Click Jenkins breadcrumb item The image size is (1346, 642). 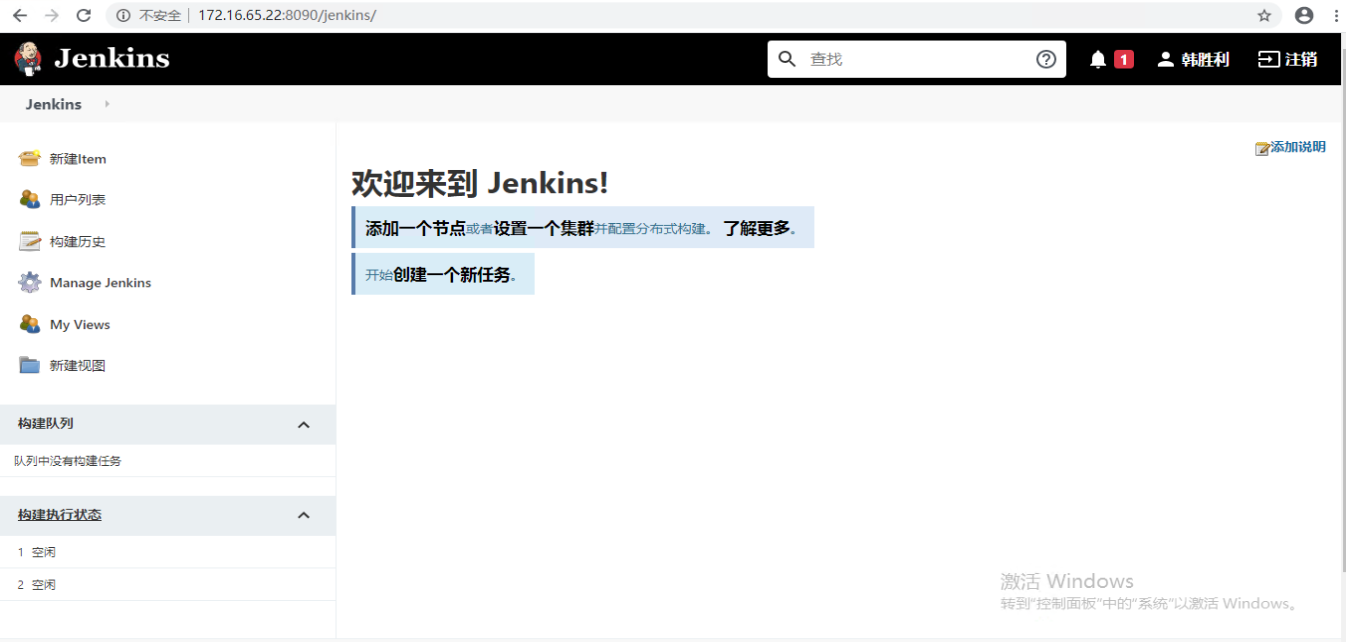(54, 104)
